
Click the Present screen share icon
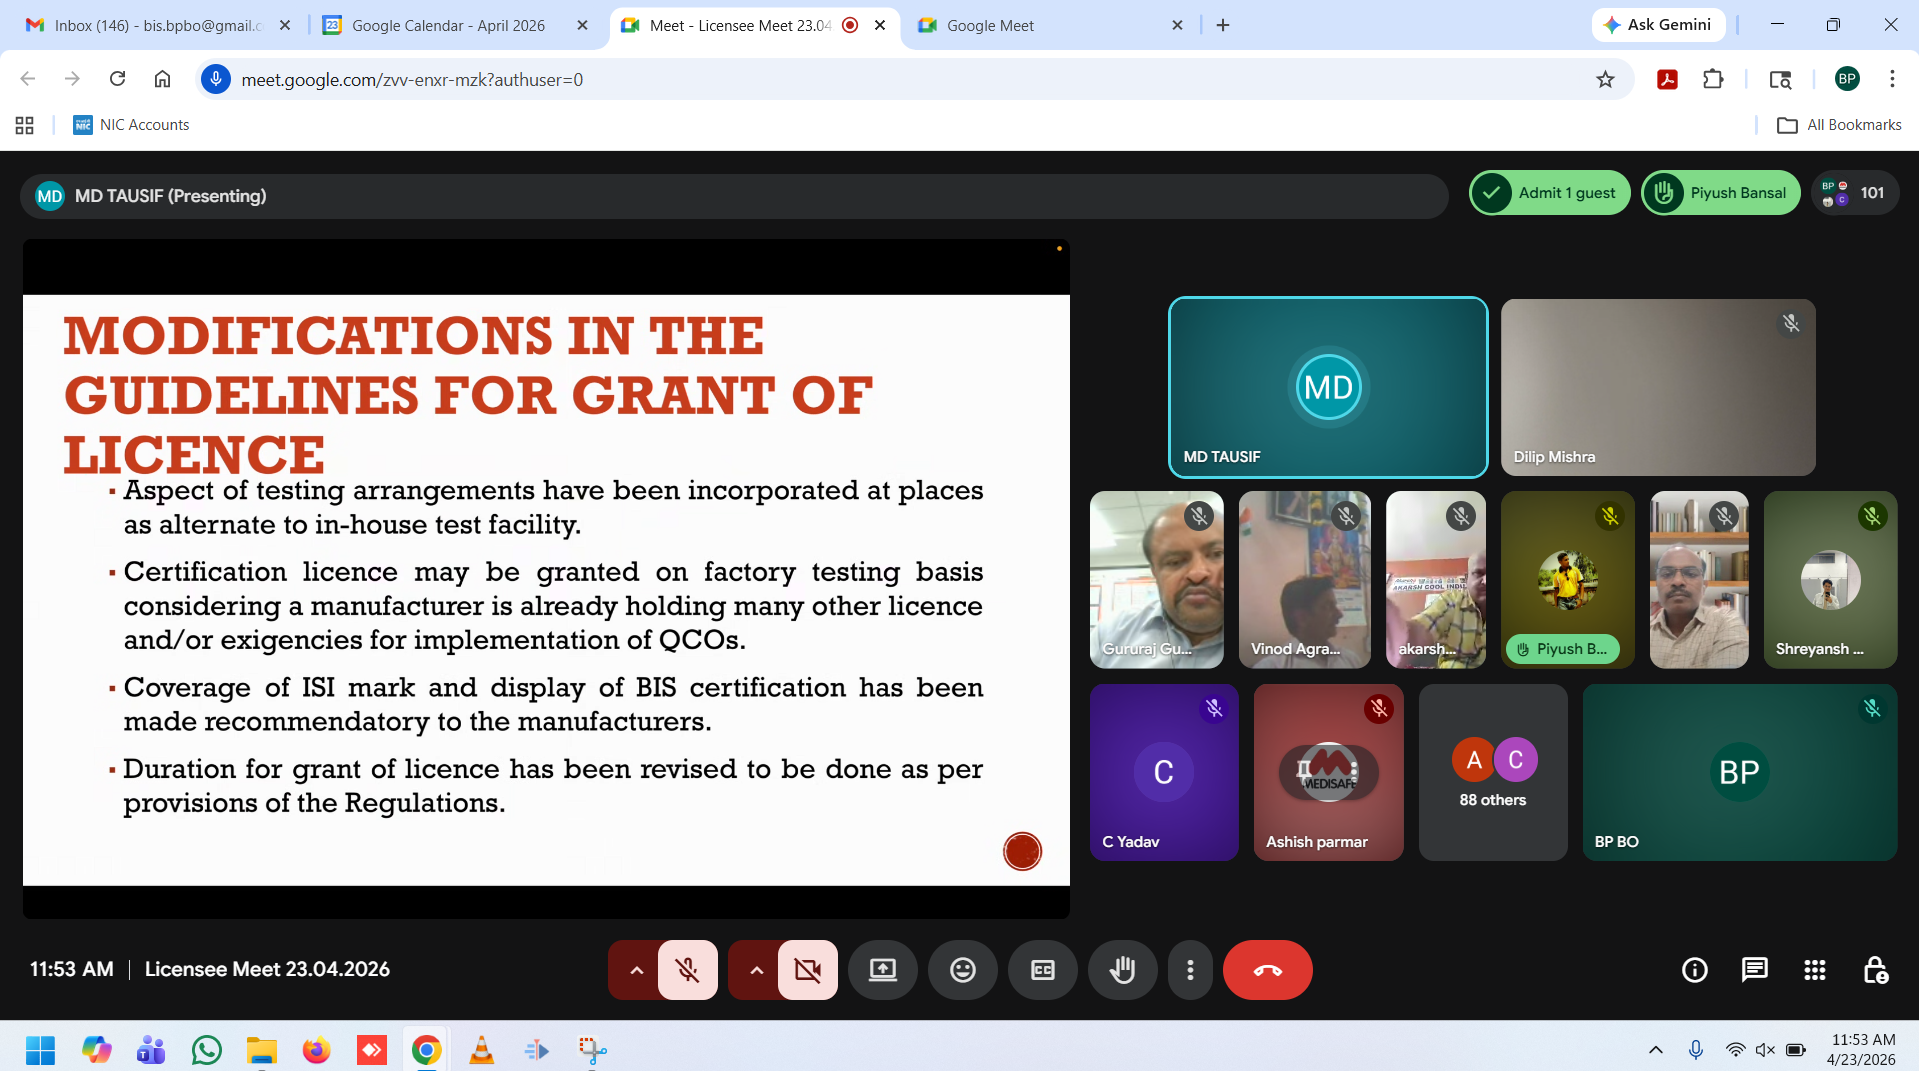tap(882, 970)
